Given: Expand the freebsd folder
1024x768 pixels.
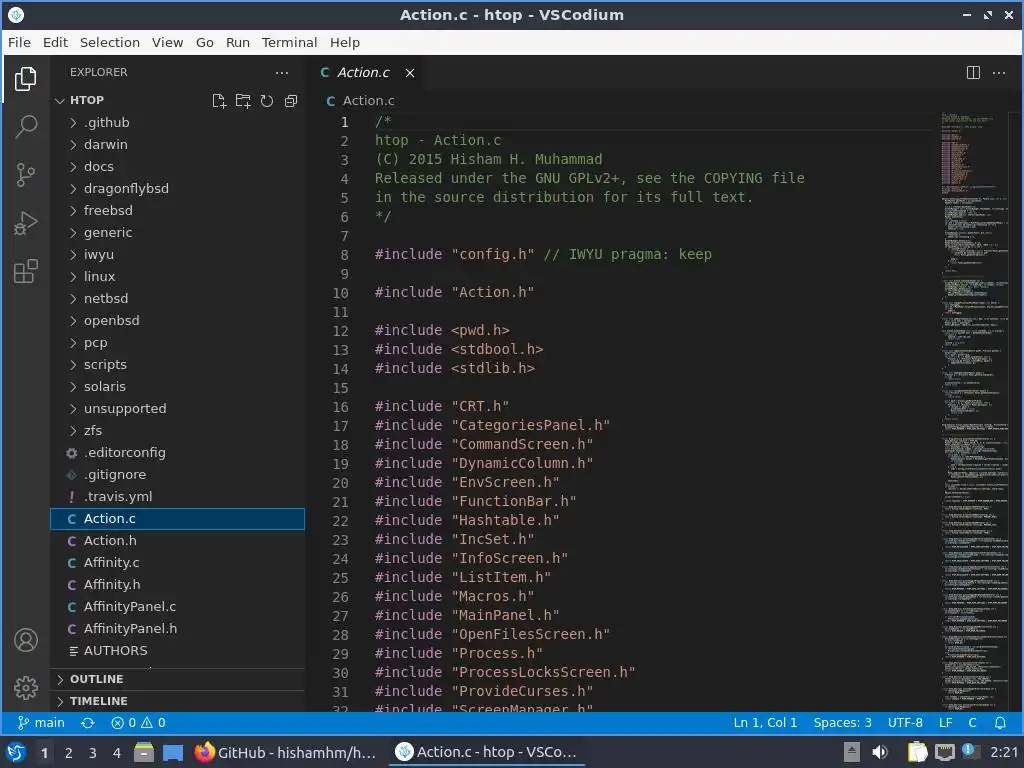Looking at the screenshot, I should 177,210.
